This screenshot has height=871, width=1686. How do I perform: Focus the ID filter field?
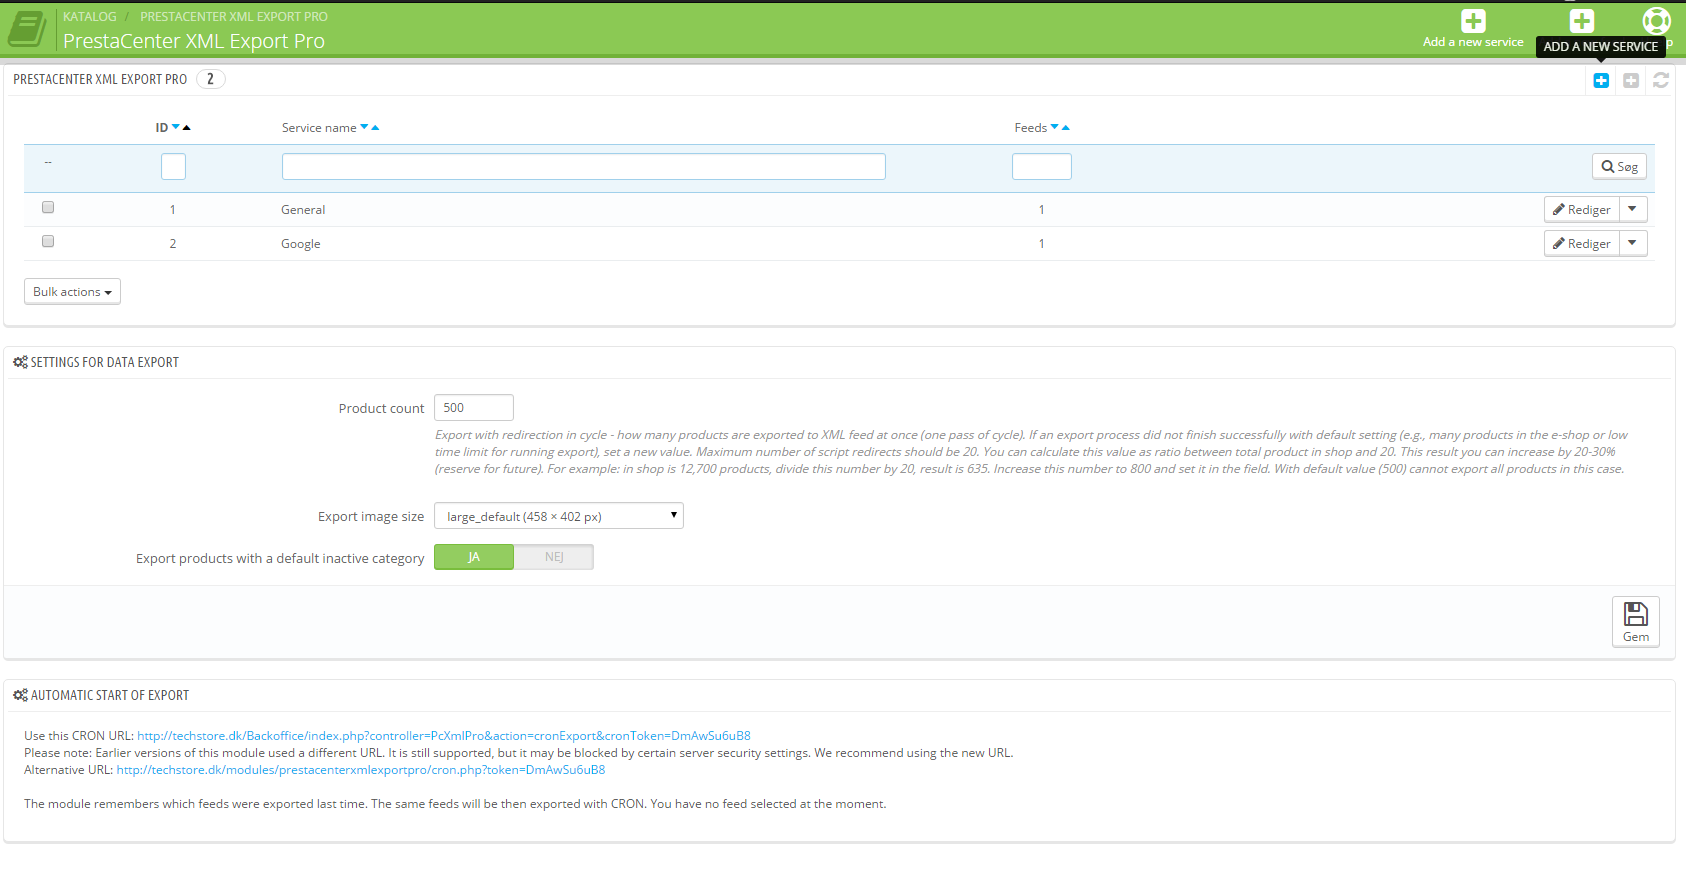(x=173, y=166)
